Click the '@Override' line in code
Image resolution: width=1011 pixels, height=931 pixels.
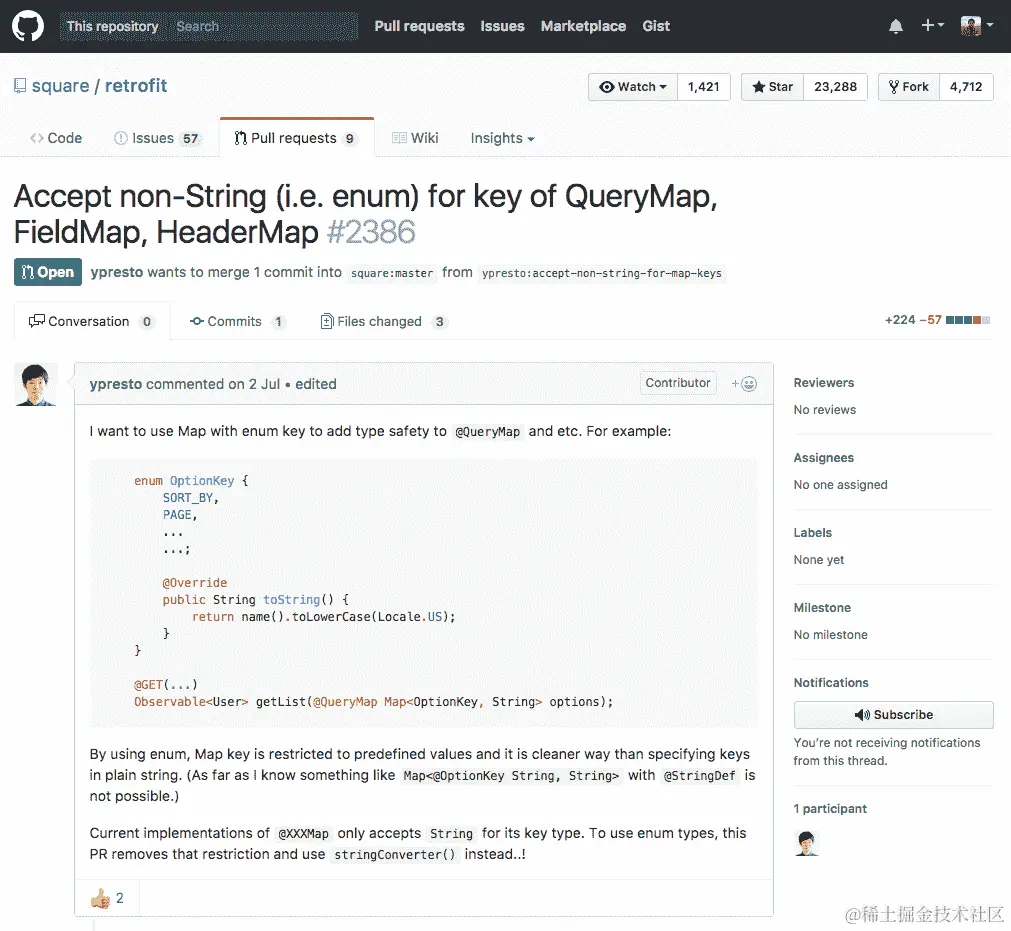pos(195,582)
